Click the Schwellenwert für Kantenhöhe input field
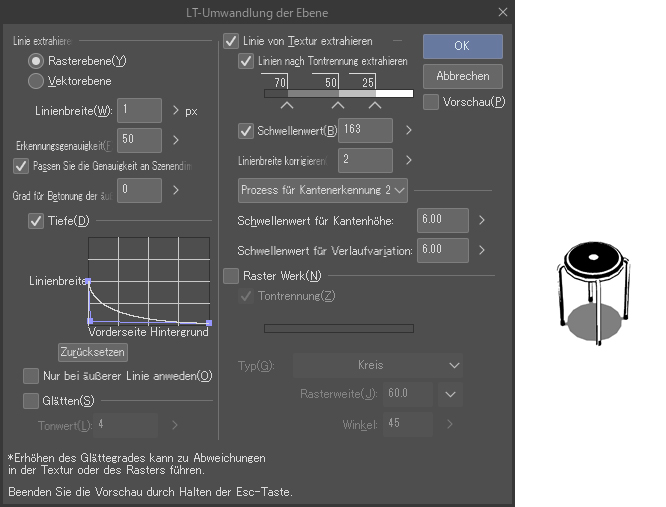This screenshot has width=666, height=507. [x=443, y=220]
